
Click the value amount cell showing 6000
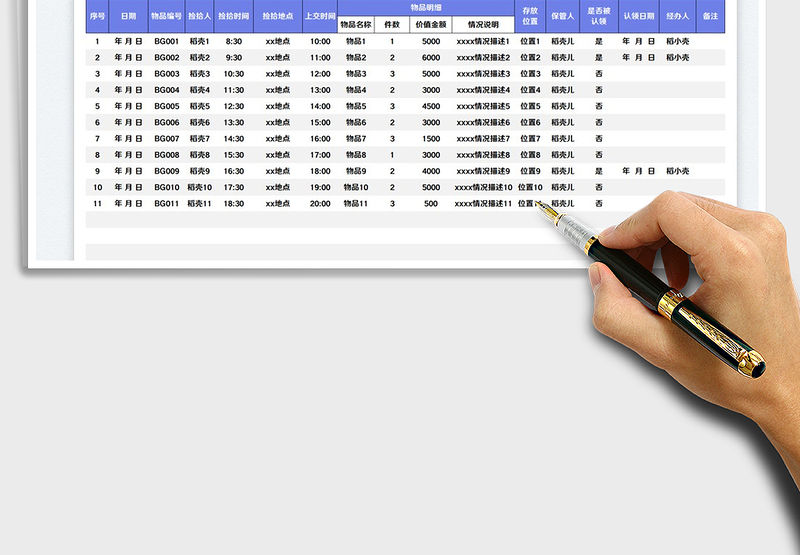tap(431, 58)
